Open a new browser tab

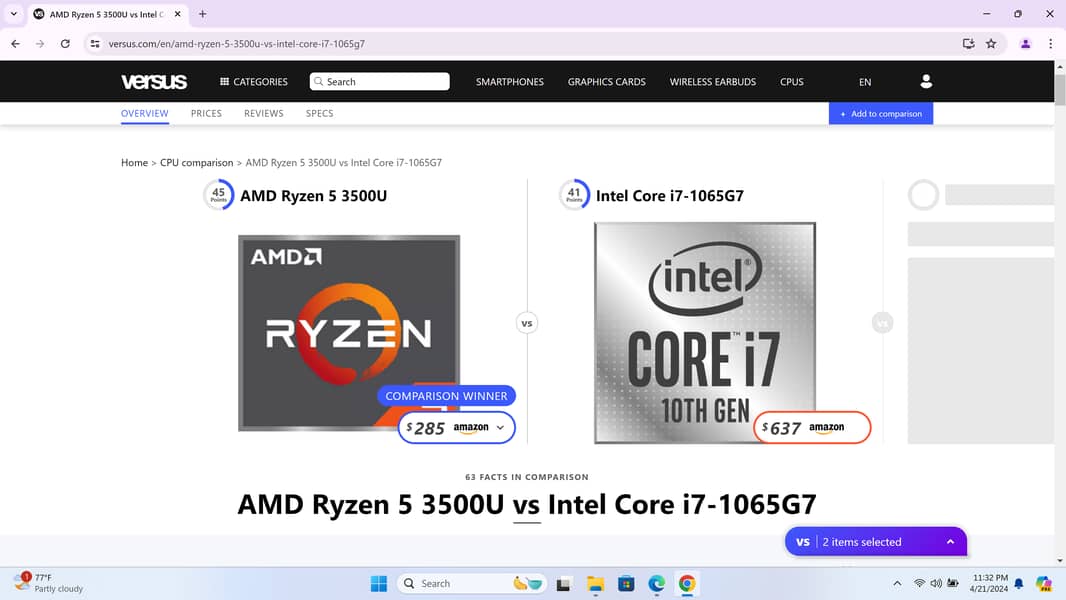[x=203, y=14]
